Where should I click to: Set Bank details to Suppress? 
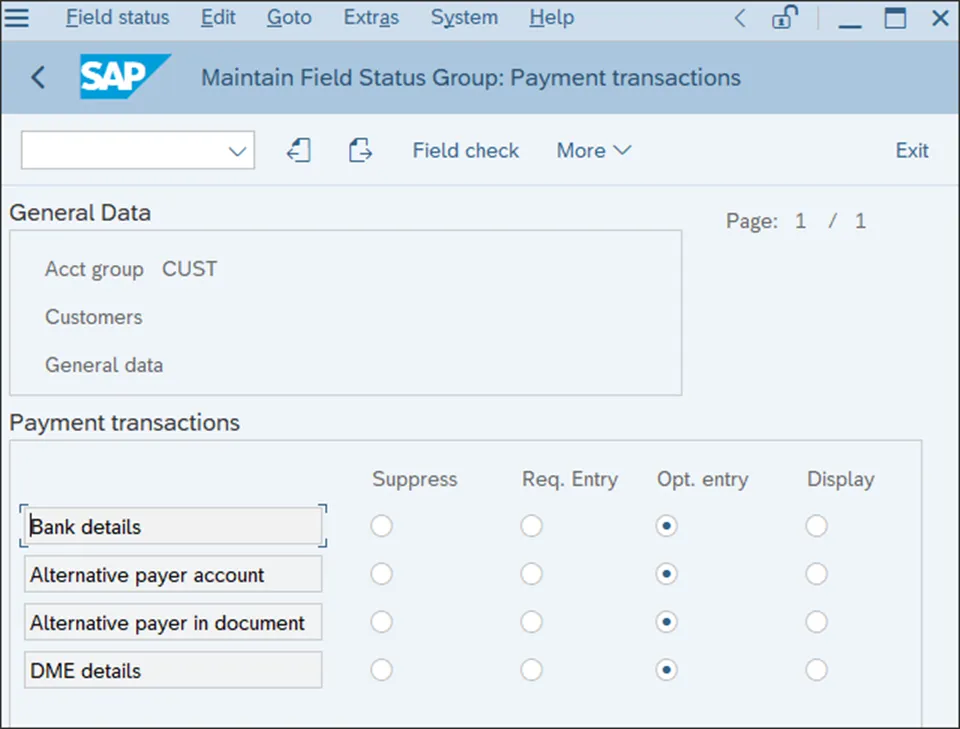tap(381, 526)
